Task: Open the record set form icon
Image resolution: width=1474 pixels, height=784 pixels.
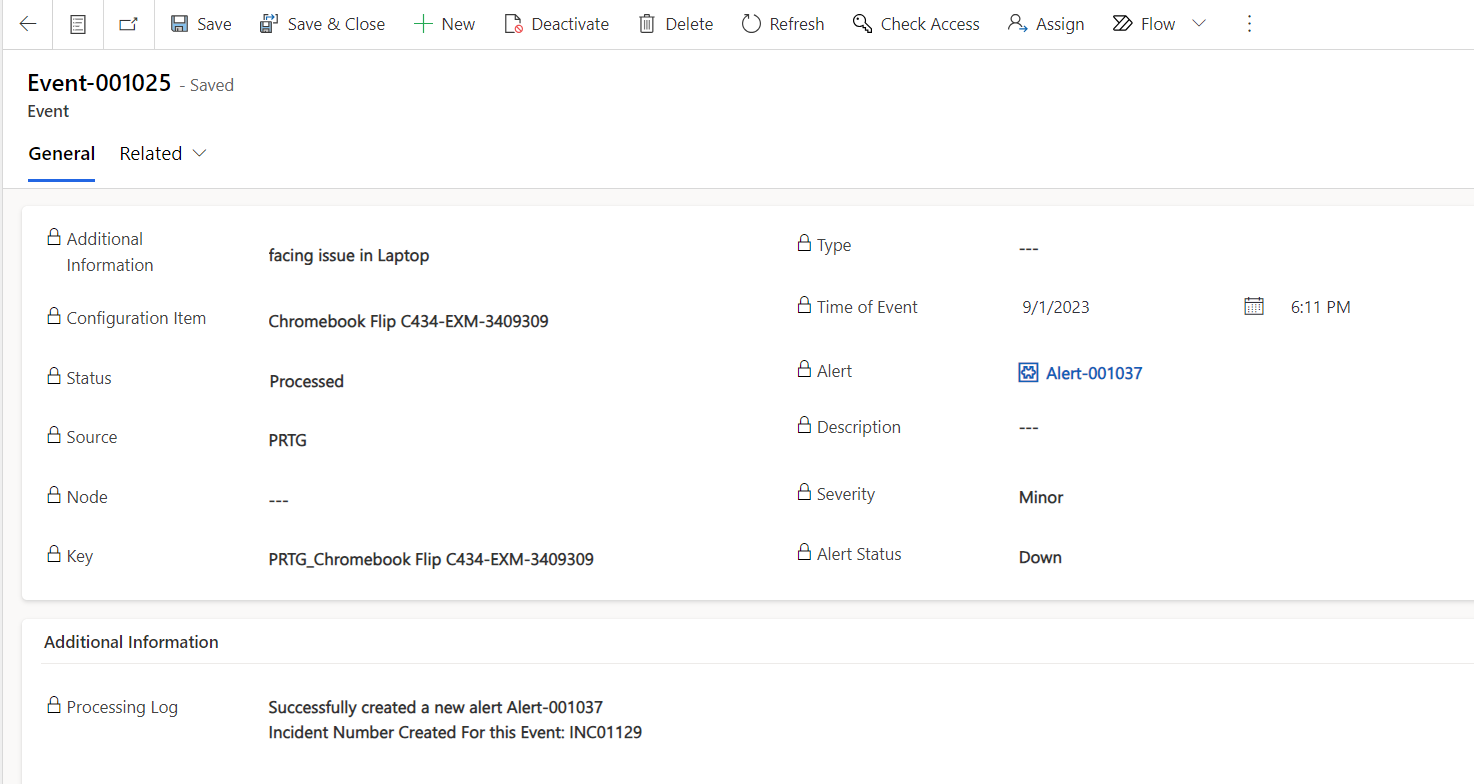Action: coord(78,24)
